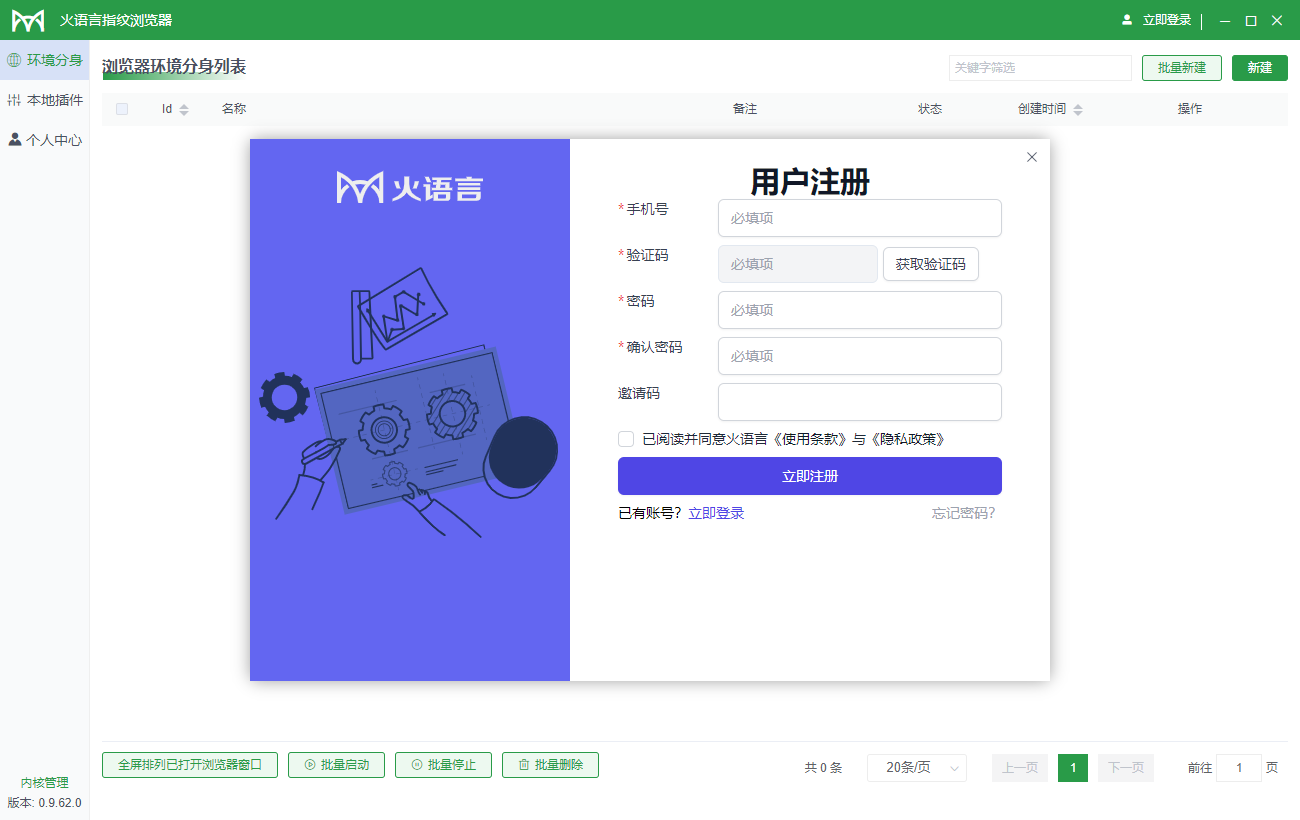Click the play icon on 批量启动 button
Viewport: 1300px width, 820px height.
(x=311, y=765)
